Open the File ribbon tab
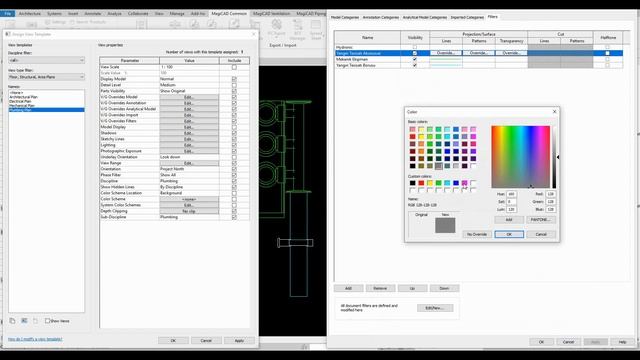640x360 pixels. (x=7, y=13)
